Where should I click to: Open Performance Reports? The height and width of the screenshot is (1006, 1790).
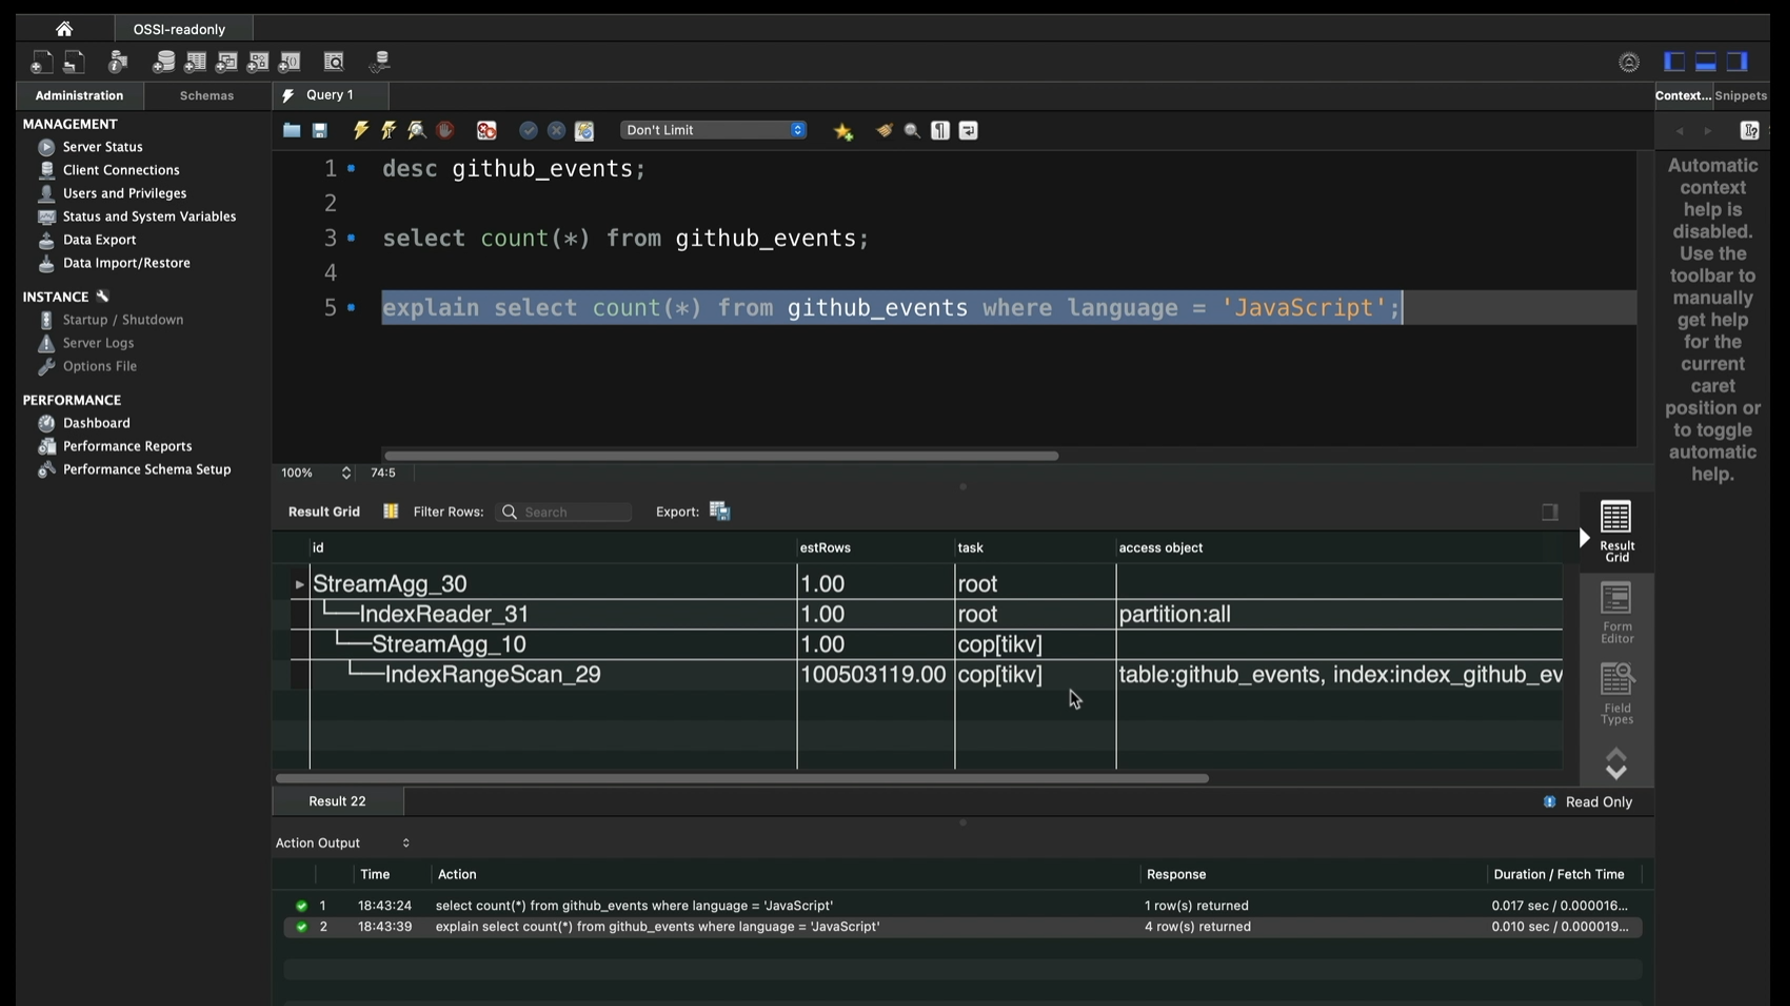pos(127,446)
